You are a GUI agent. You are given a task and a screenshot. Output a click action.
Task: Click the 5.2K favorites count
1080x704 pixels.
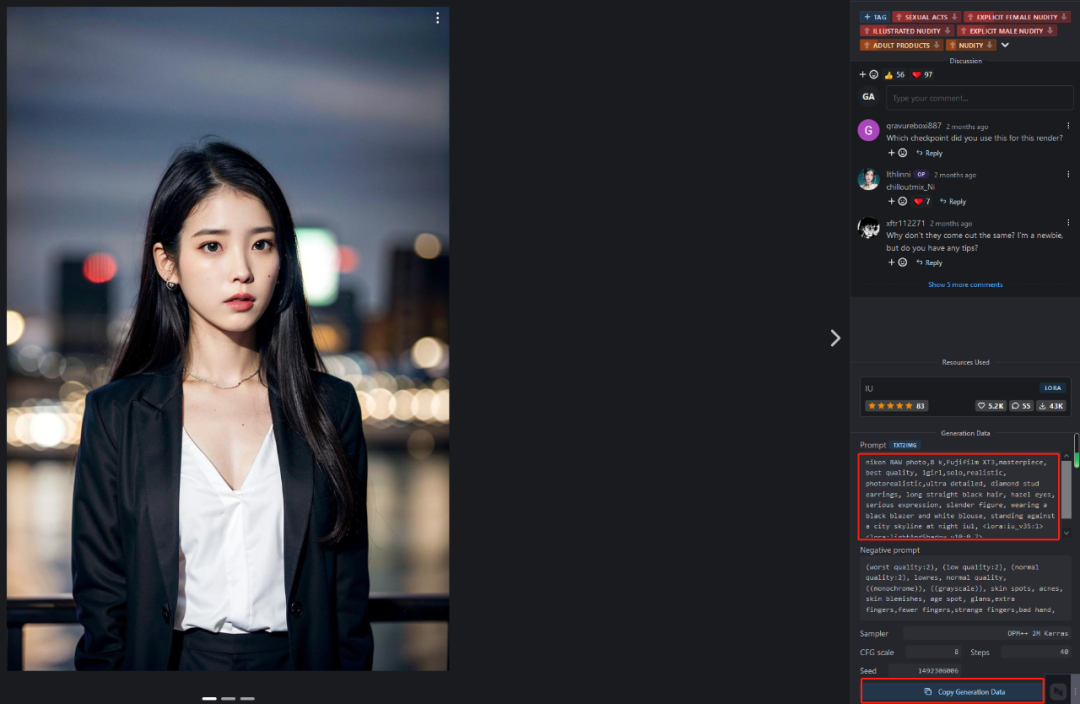click(x=990, y=406)
